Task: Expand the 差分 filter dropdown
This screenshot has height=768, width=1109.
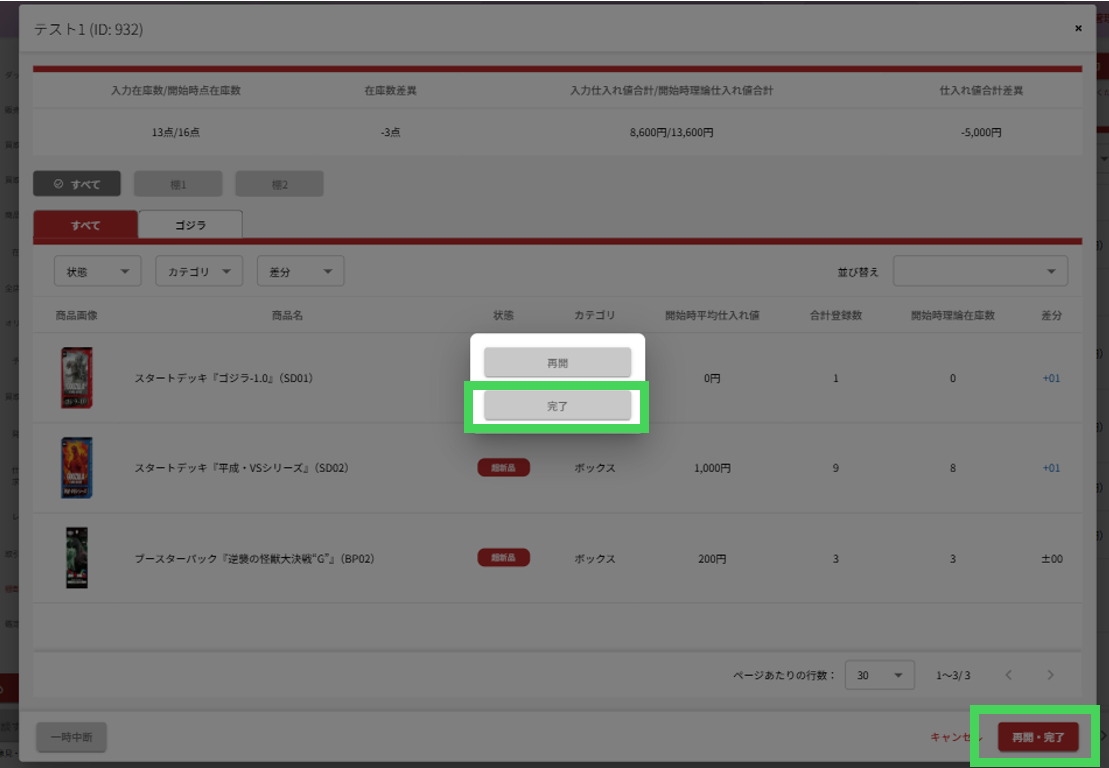Action: click(300, 271)
